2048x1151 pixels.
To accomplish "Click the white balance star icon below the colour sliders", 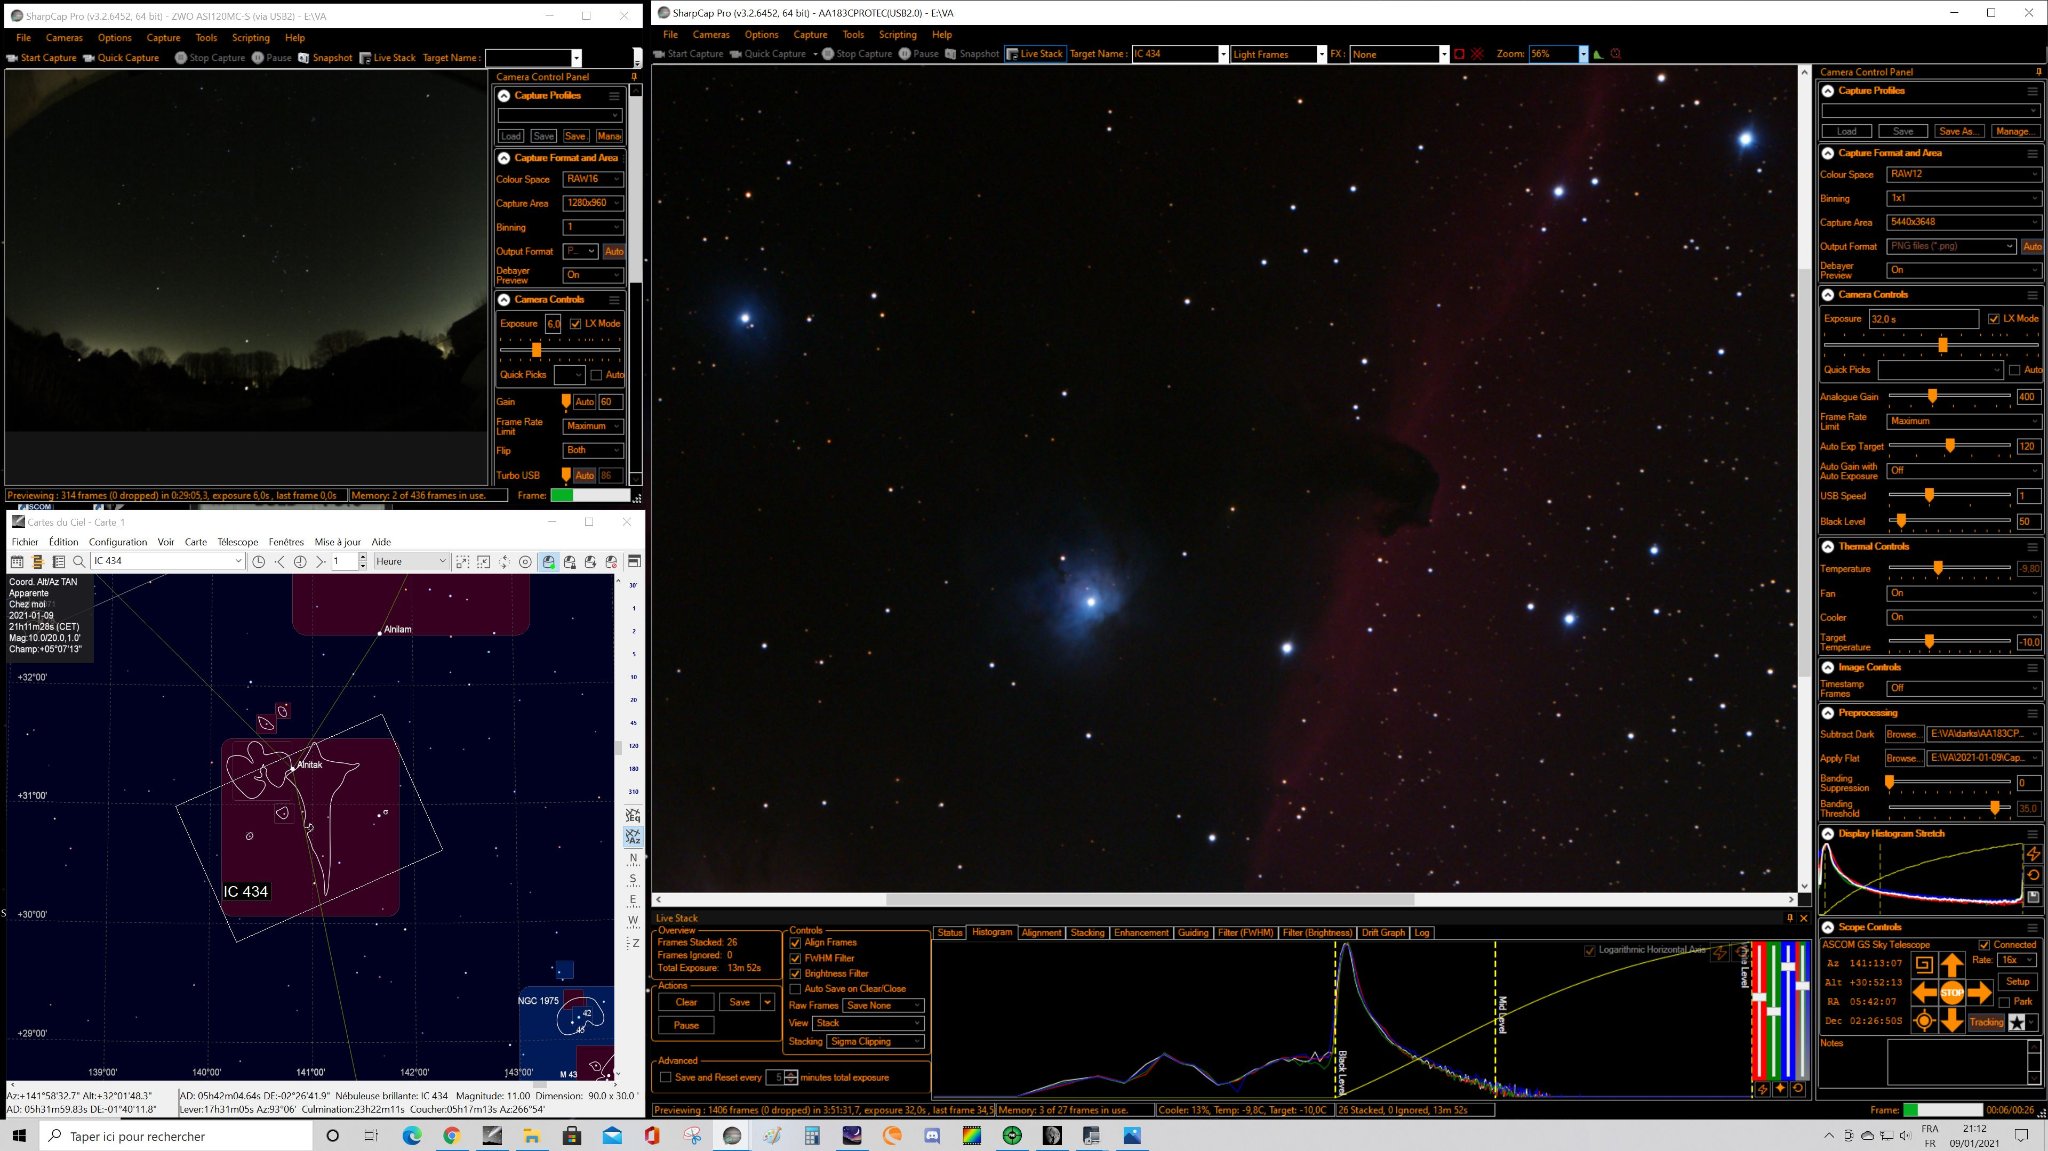I will [1780, 1089].
